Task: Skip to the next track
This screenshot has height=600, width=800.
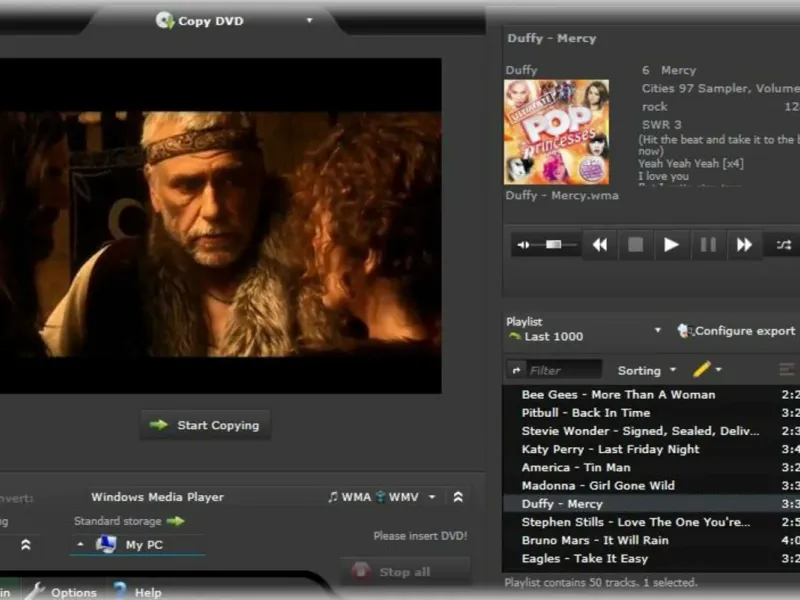Action: [x=744, y=245]
